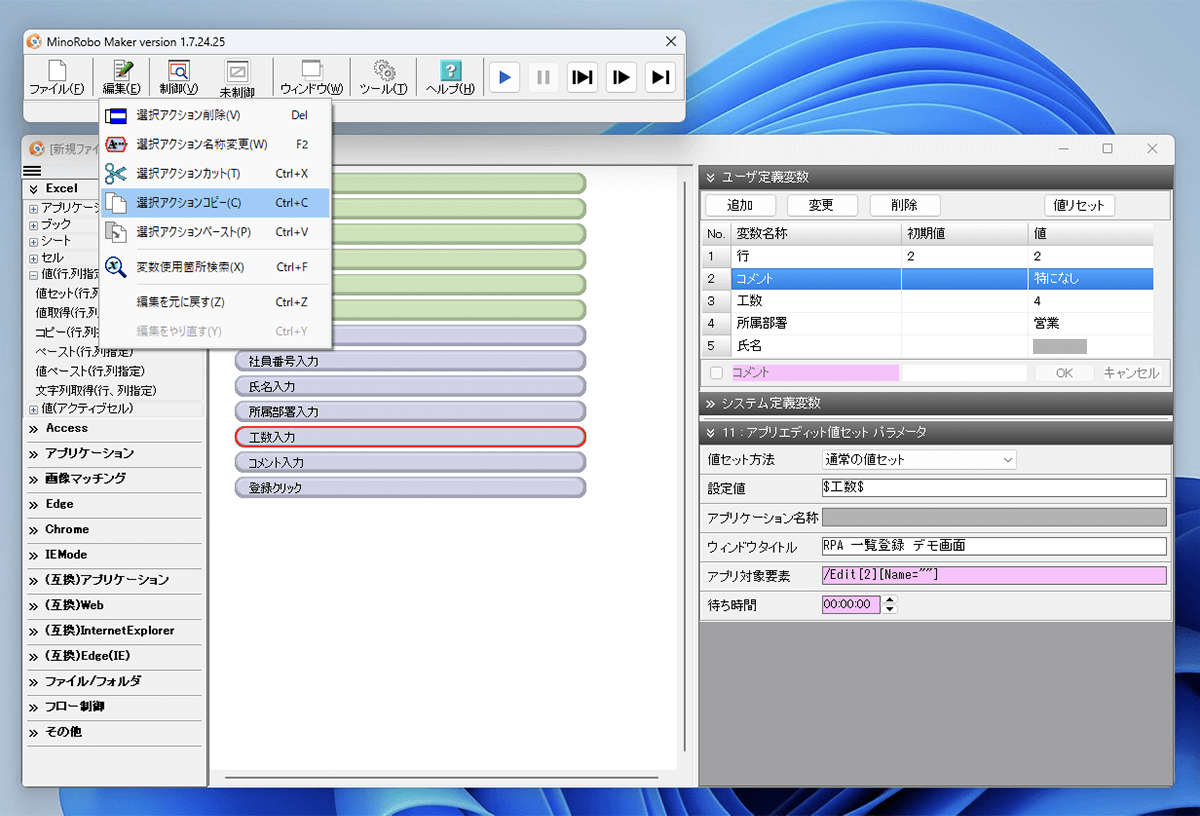Click the run-to-end button with bar on the right

[x=659, y=77]
